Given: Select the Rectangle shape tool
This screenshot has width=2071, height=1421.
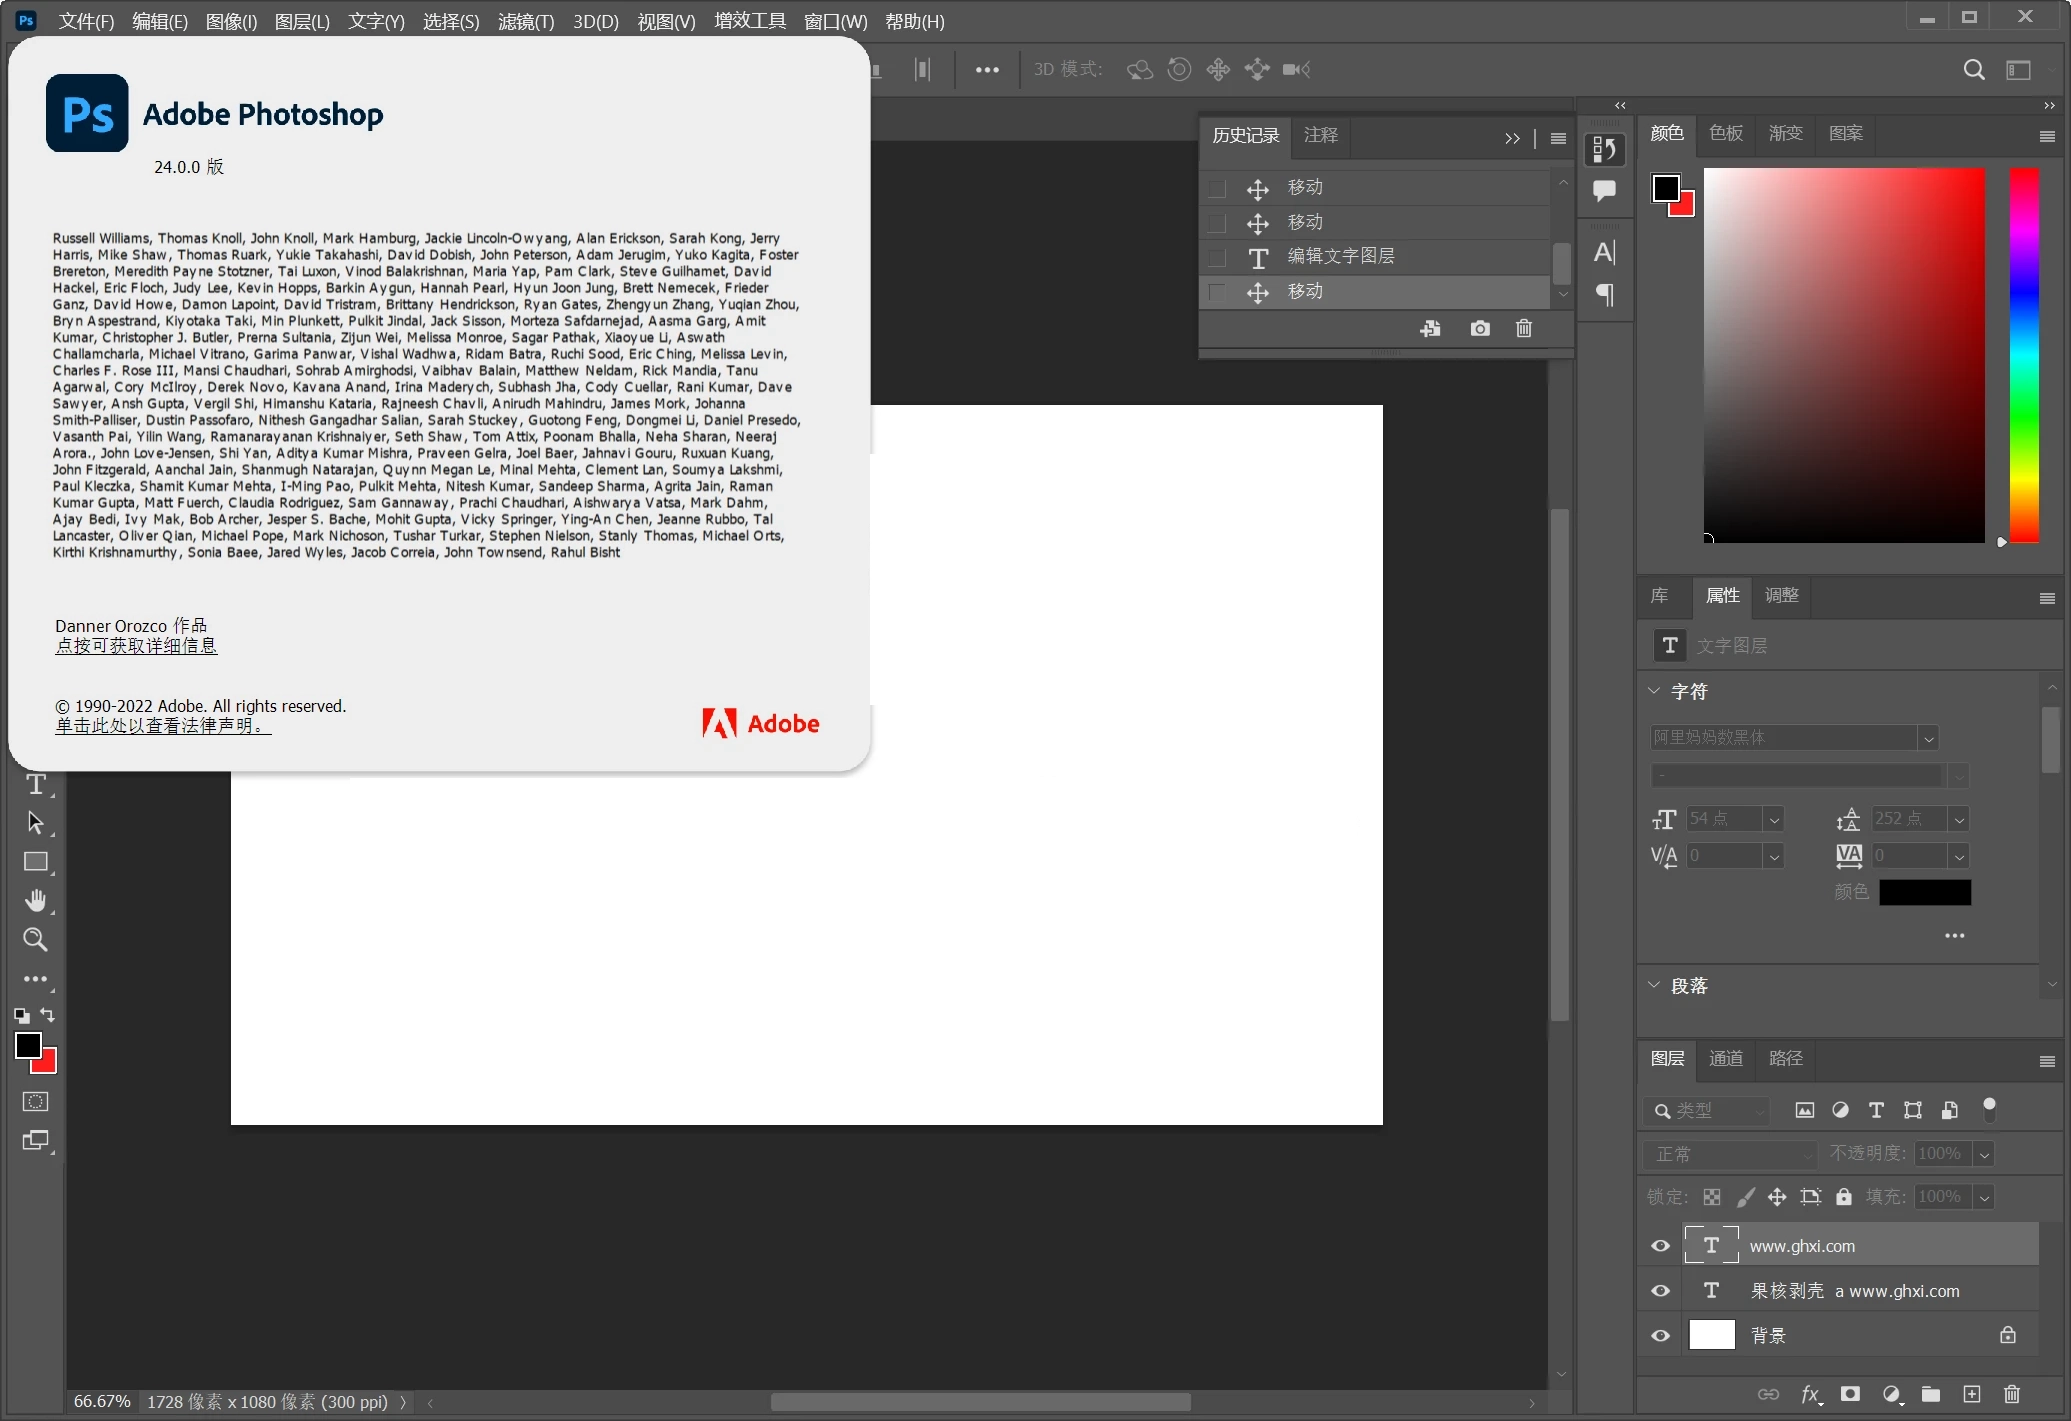Looking at the screenshot, I should (x=36, y=862).
